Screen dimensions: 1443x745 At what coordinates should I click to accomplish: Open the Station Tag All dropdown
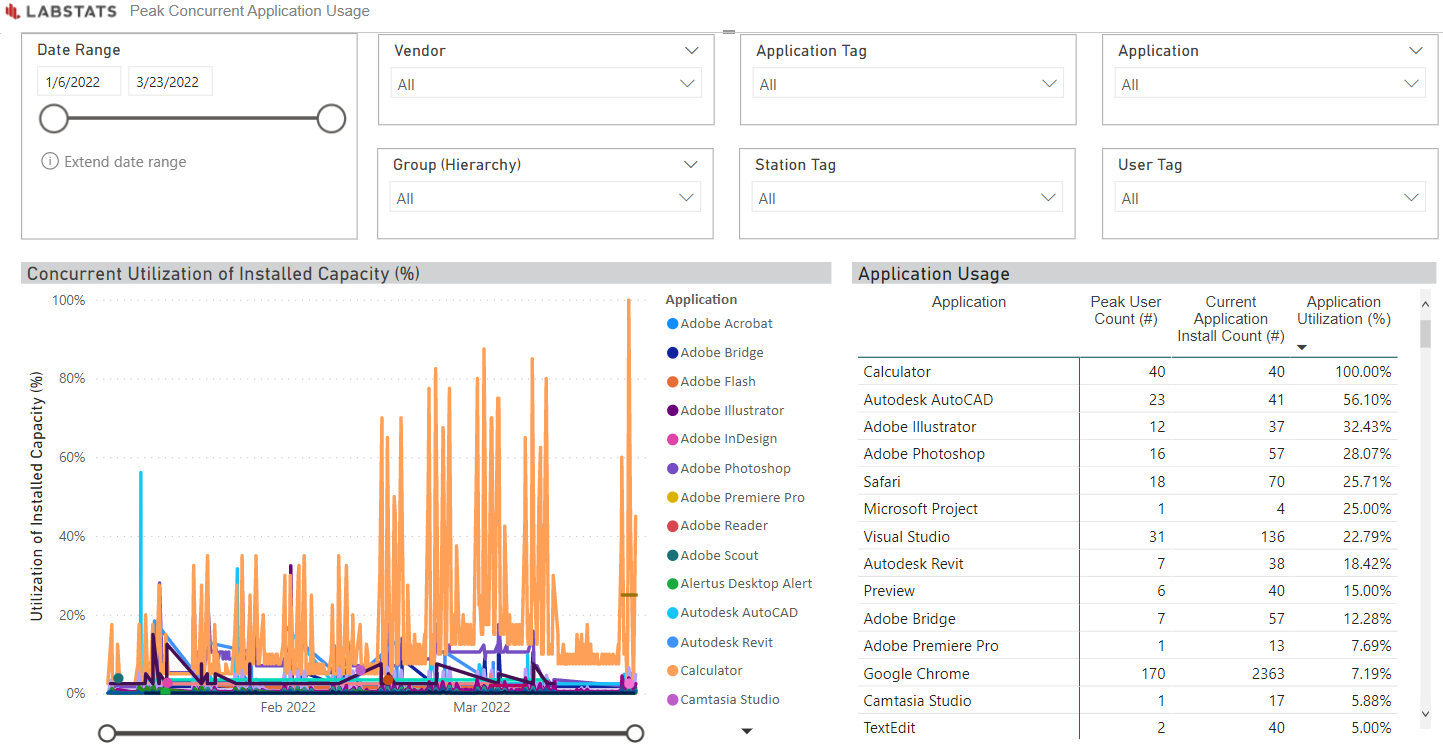[907, 198]
